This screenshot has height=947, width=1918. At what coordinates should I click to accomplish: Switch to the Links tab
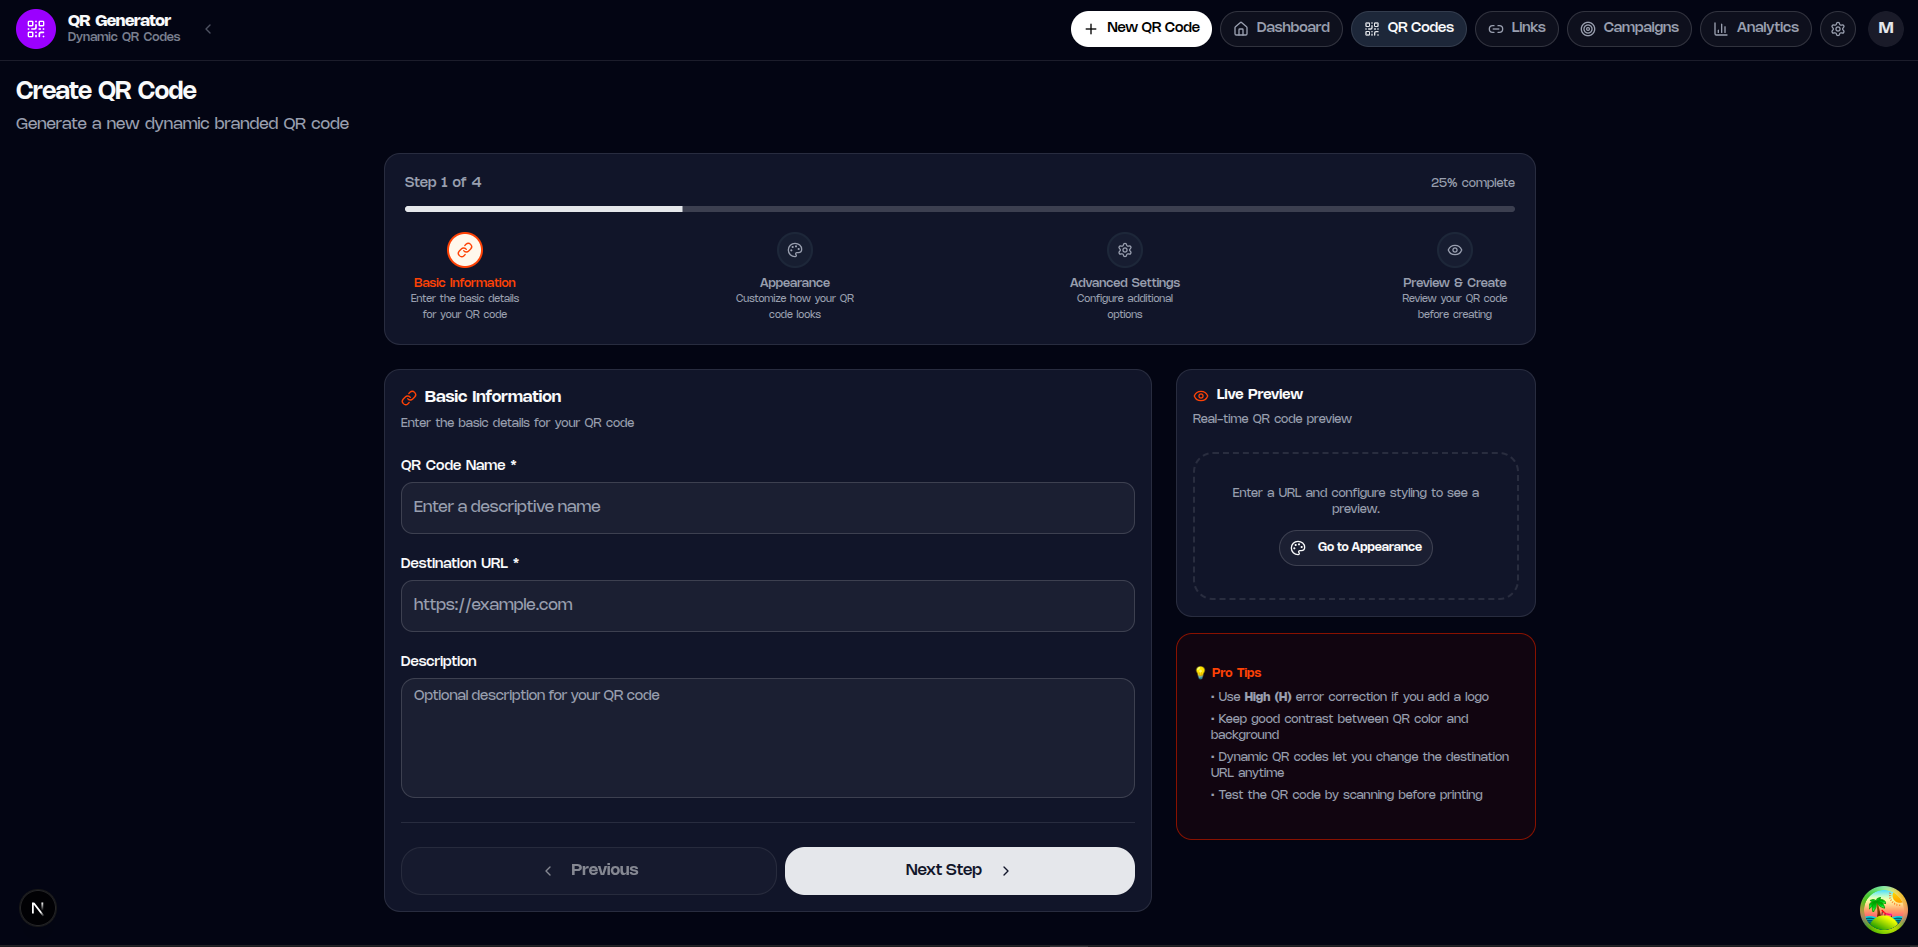coord(1516,29)
